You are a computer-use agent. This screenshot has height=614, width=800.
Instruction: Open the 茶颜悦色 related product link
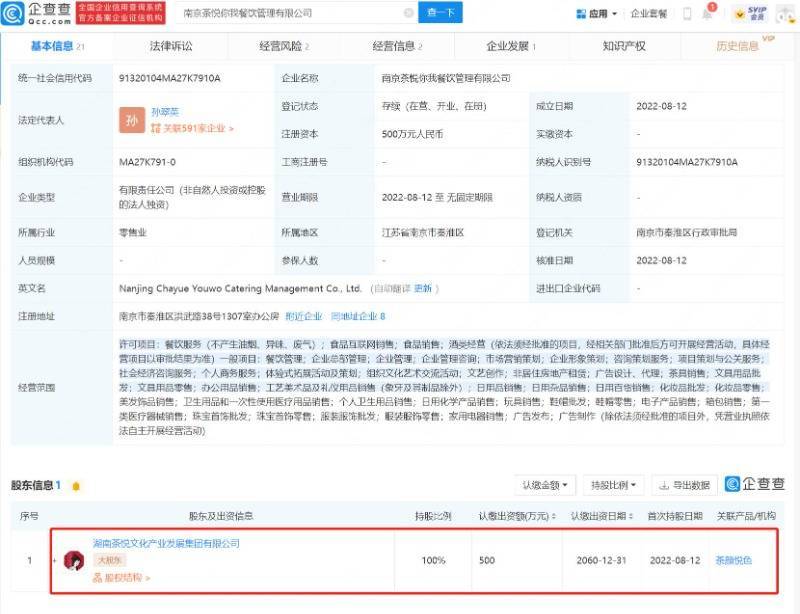point(733,560)
